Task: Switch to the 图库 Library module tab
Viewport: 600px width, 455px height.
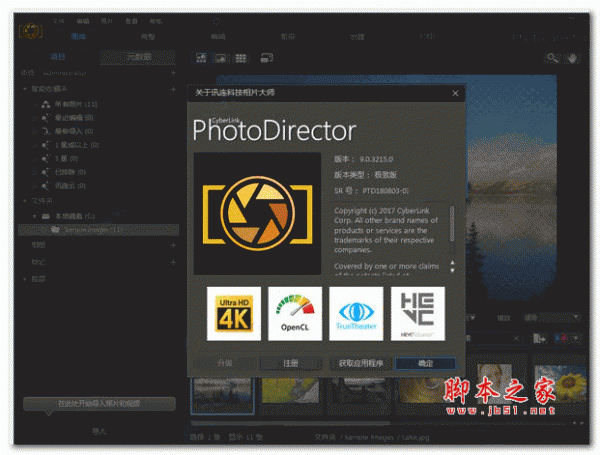Action: coord(78,37)
